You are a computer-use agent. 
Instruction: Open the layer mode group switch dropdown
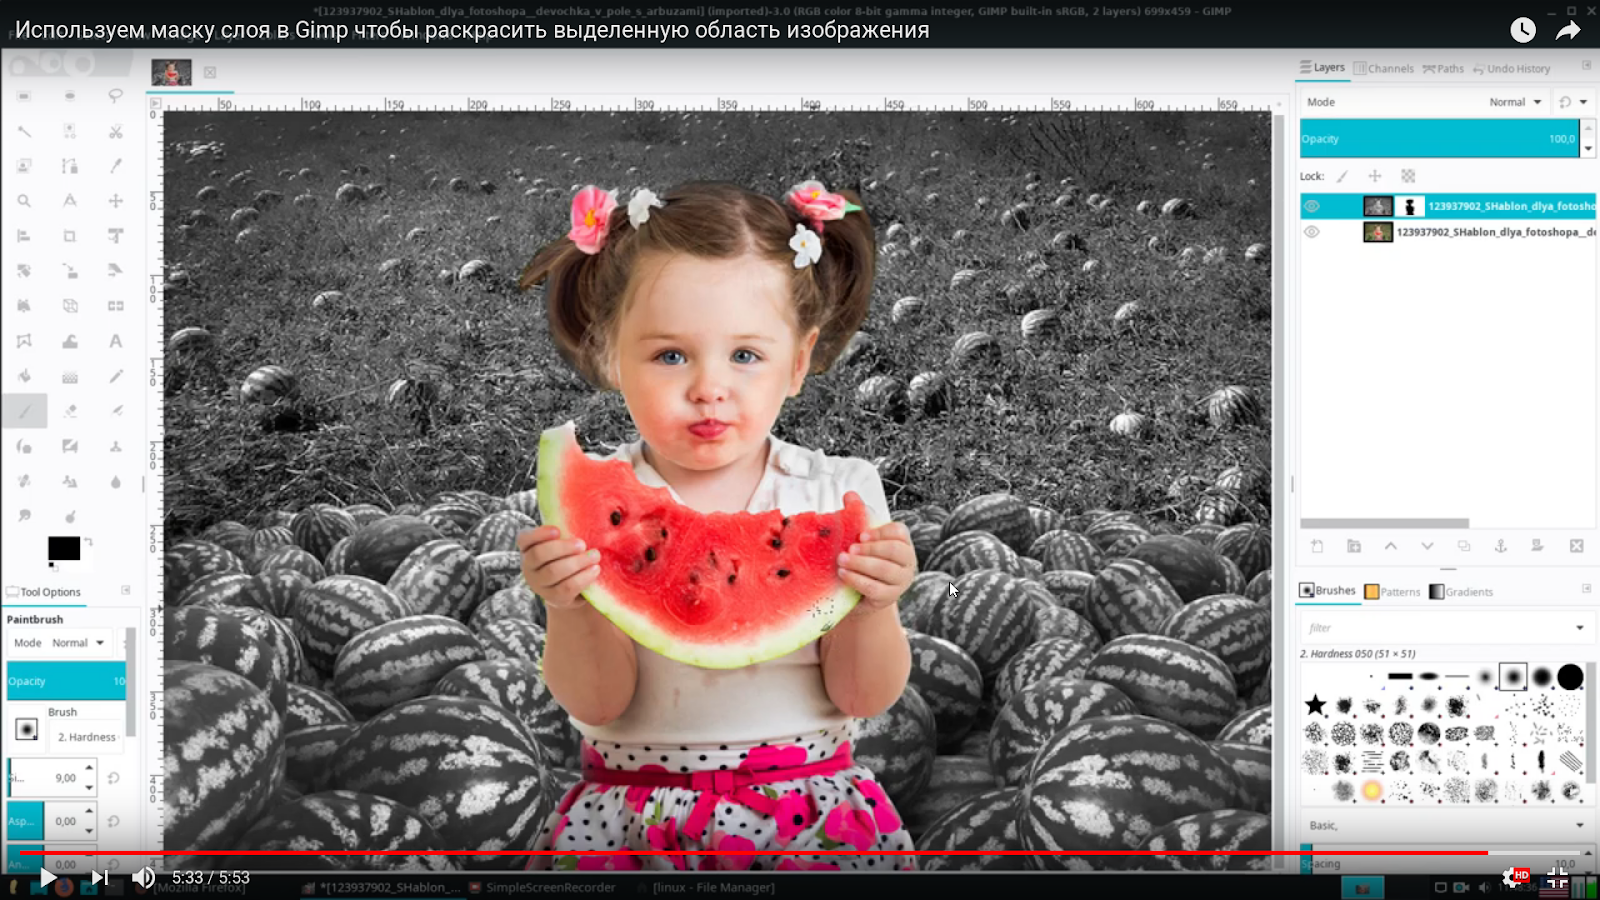pyautogui.click(x=1573, y=102)
